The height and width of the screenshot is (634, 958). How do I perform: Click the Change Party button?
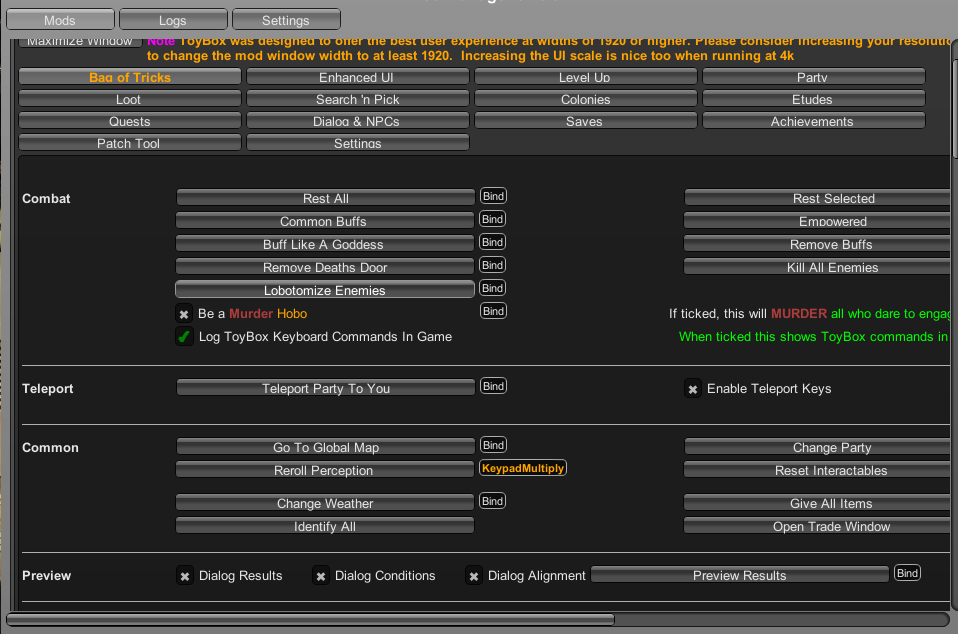(x=819, y=447)
